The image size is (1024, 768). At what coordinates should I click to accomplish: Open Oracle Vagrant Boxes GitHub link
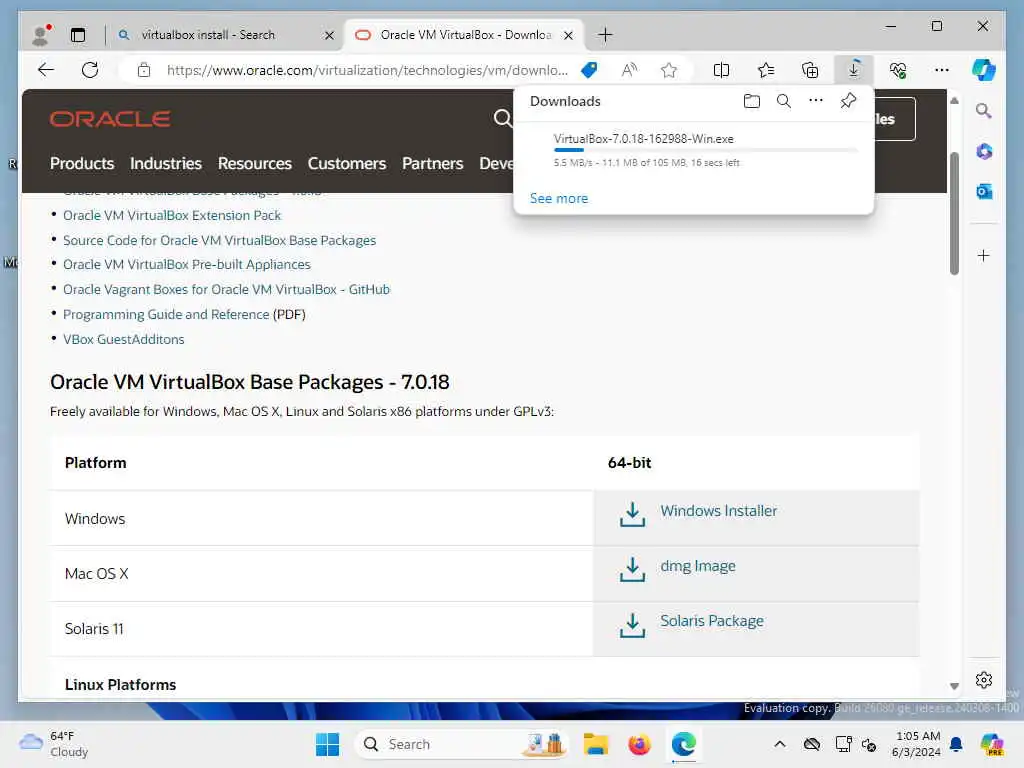pyautogui.click(x=227, y=289)
